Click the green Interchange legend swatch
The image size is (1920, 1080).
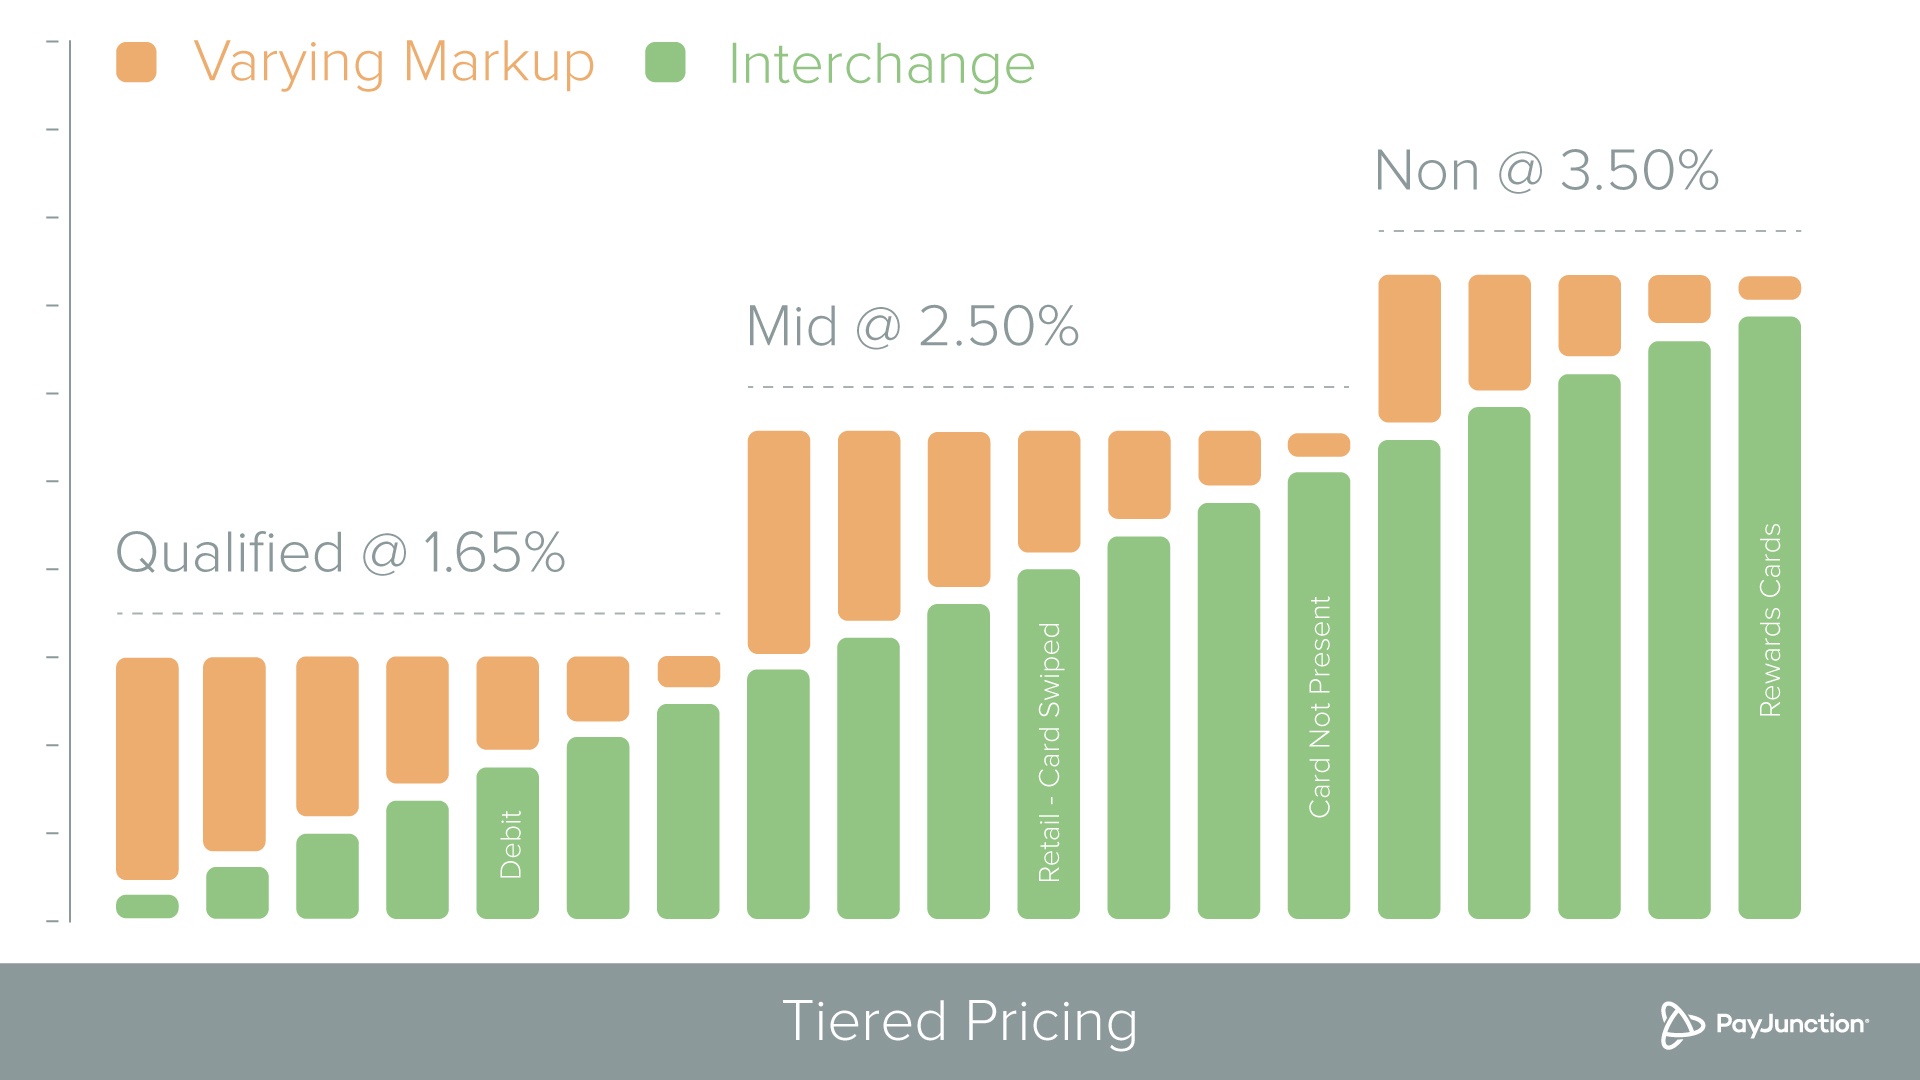click(665, 62)
